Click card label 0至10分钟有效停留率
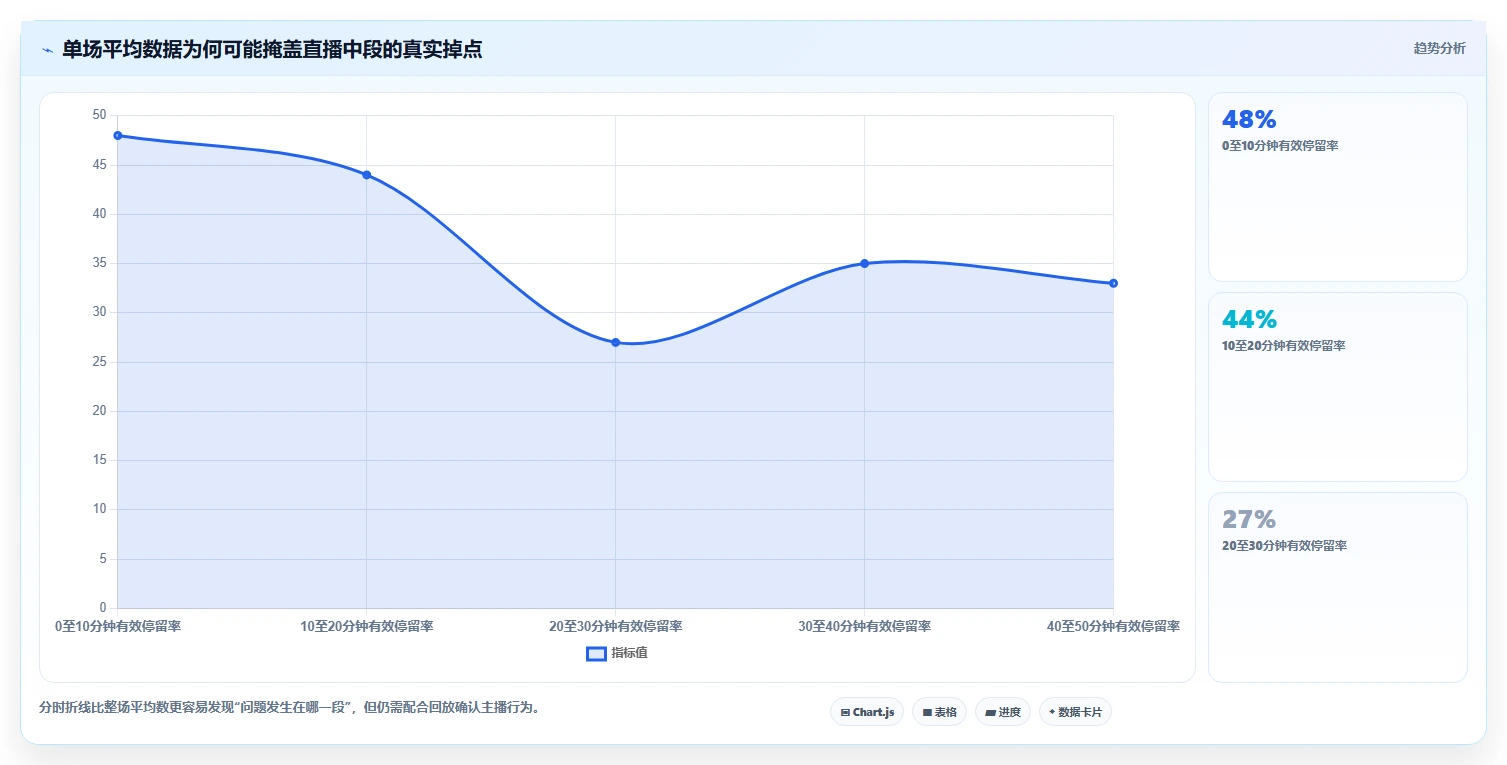1507x765 pixels. (x=1280, y=146)
